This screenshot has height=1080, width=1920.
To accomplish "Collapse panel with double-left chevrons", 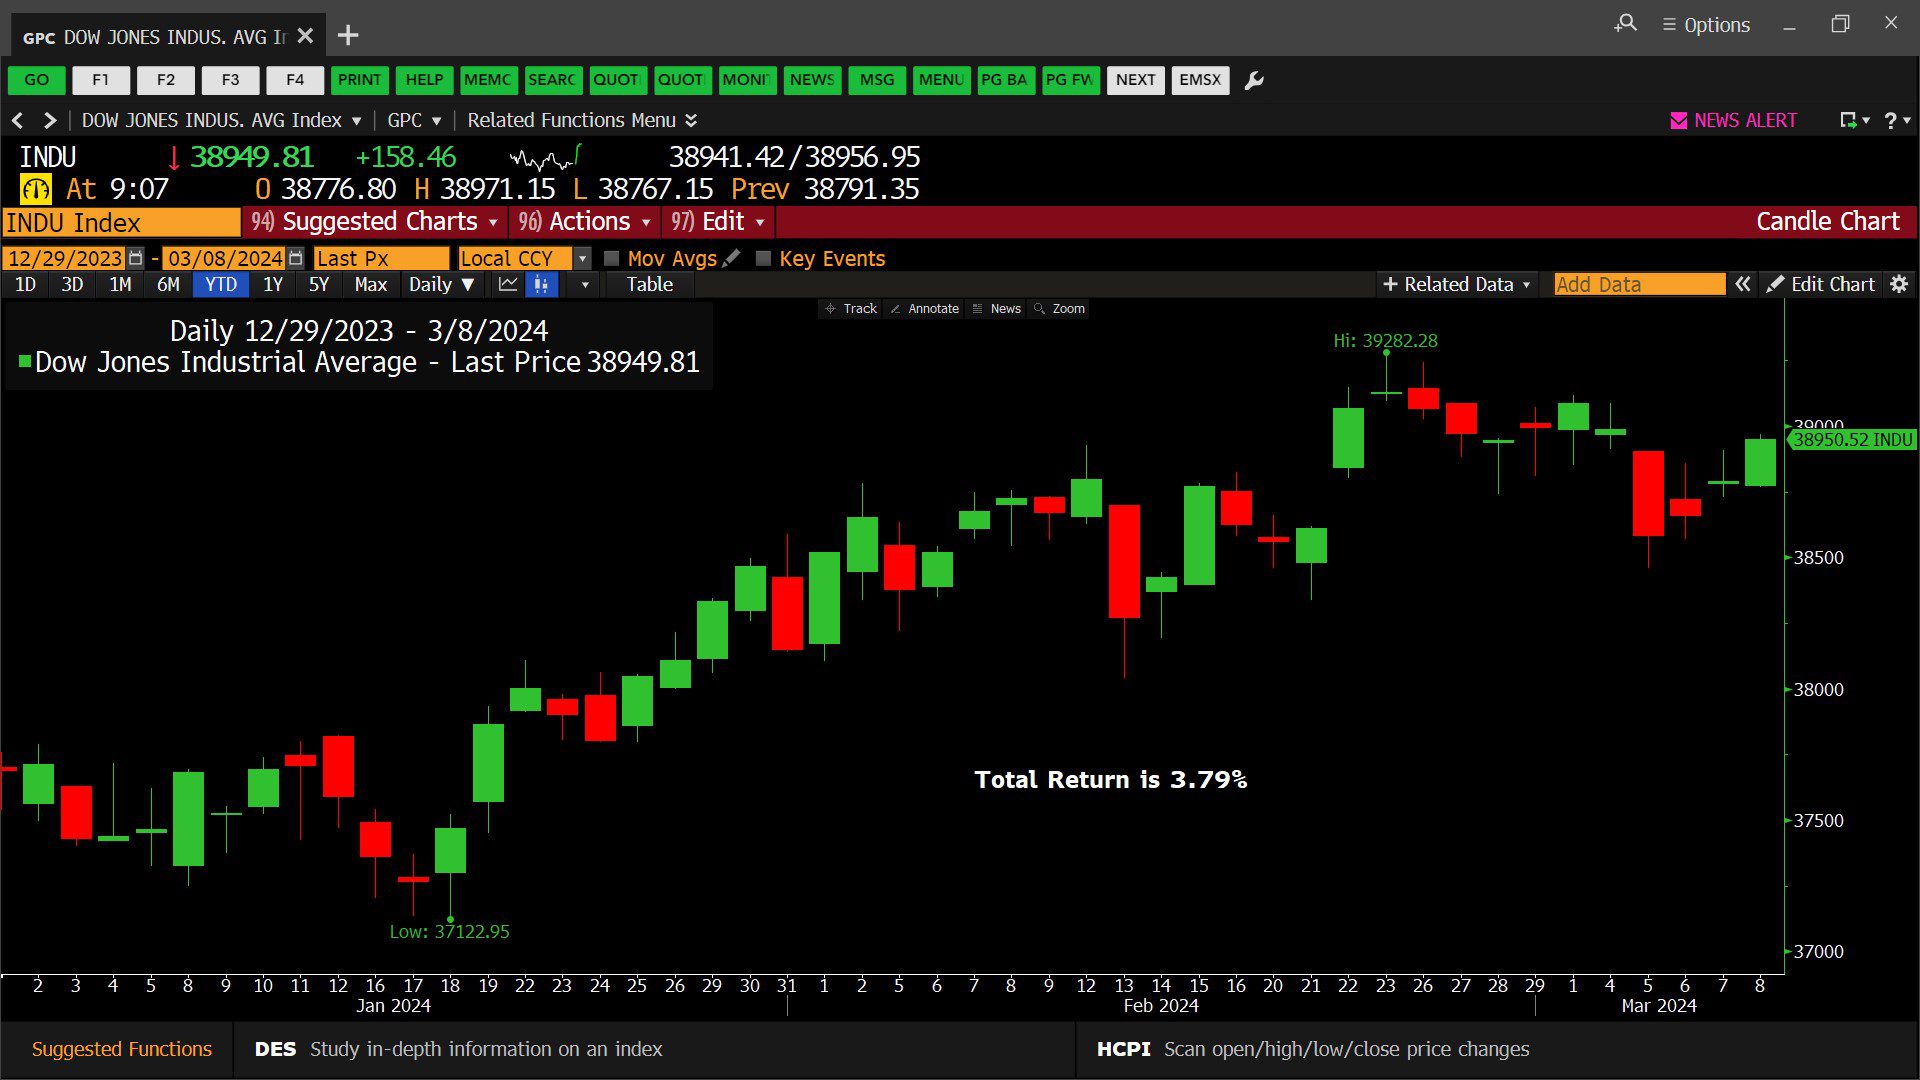I will click(1743, 285).
